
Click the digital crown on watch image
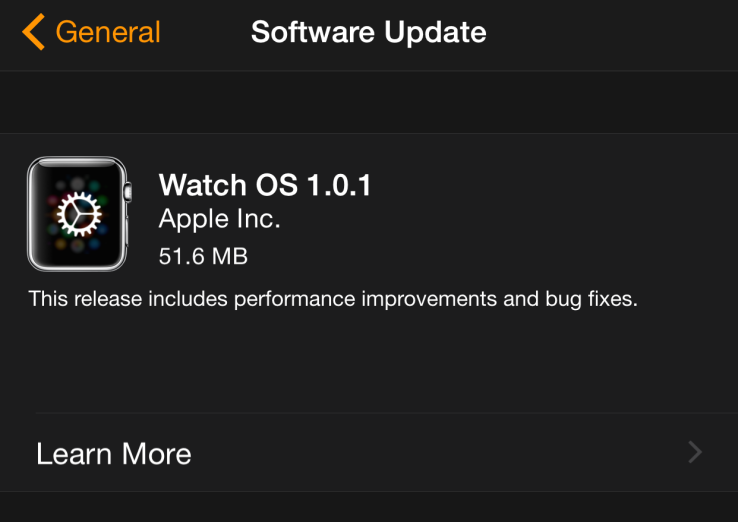click(127, 188)
